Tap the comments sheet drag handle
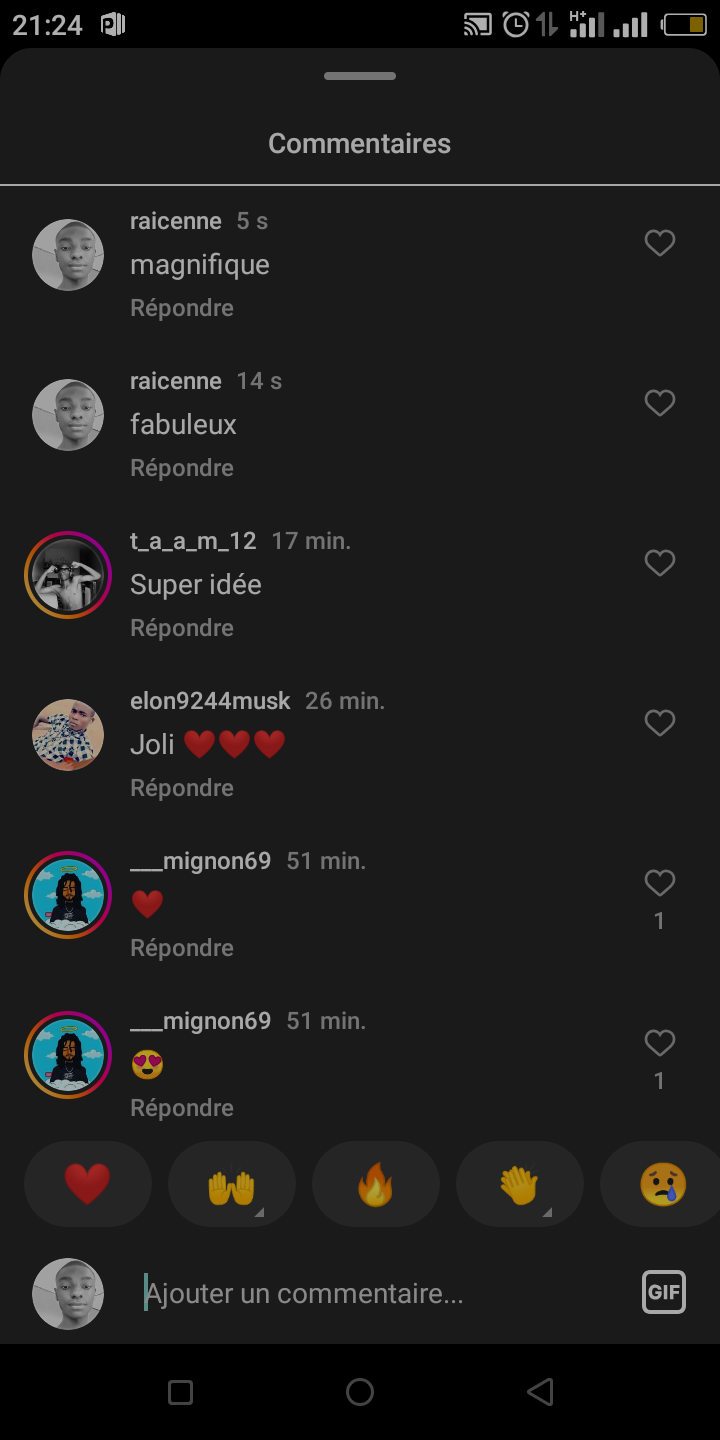This screenshot has width=720, height=1440. pyautogui.click(x=360, y=76)
